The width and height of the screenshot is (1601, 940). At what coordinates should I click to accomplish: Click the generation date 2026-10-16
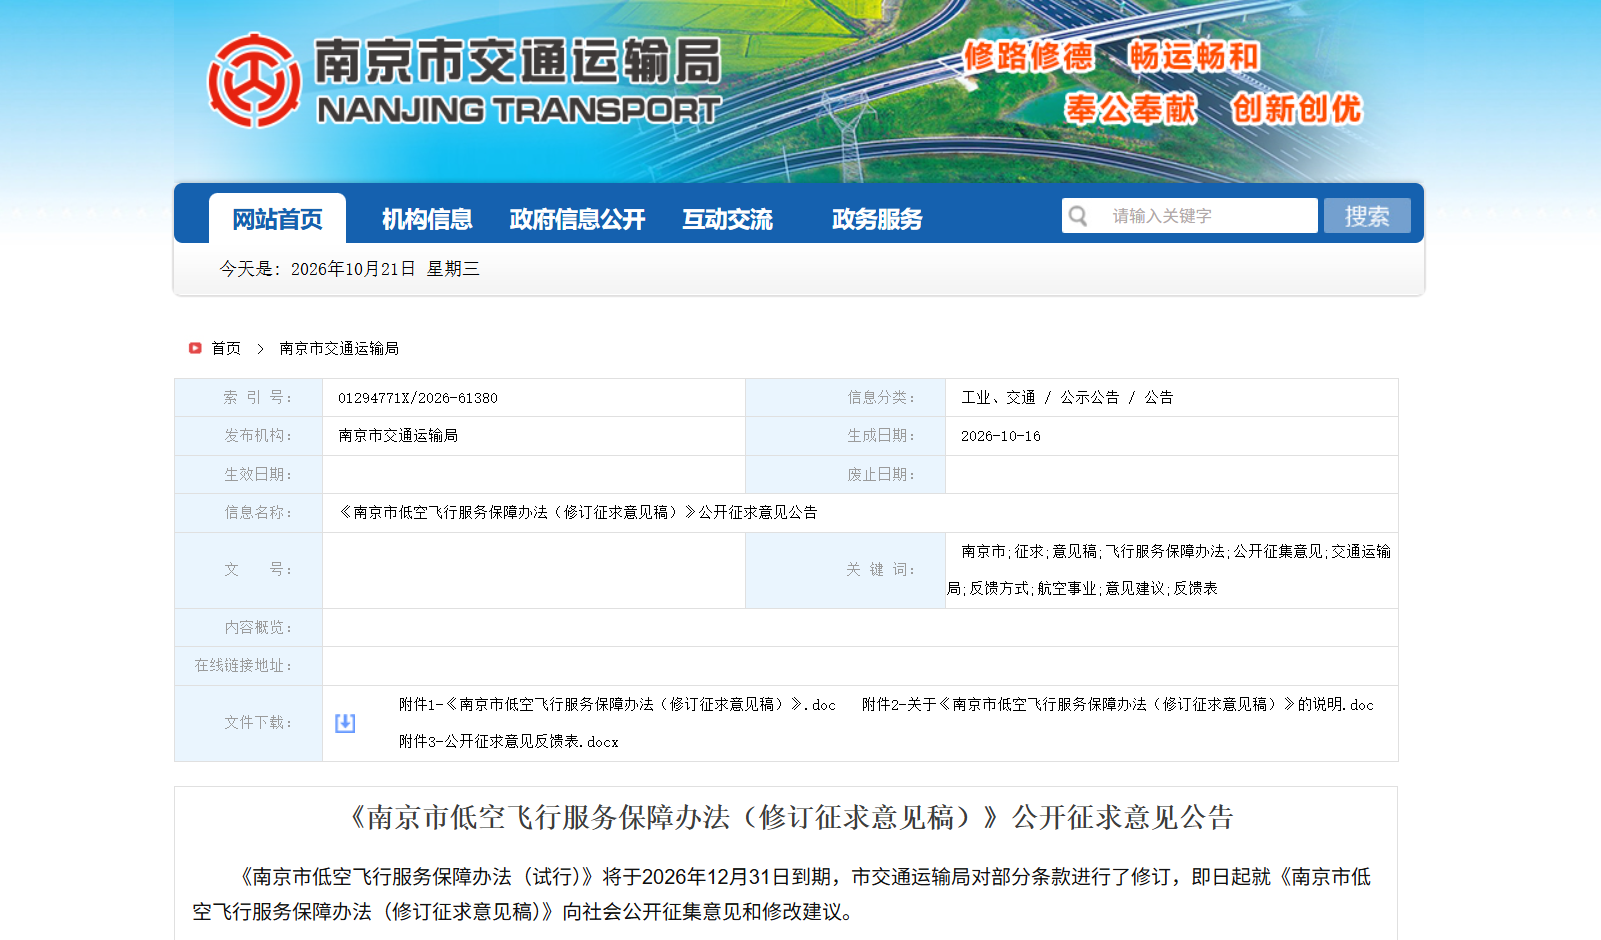point(1001,436)
